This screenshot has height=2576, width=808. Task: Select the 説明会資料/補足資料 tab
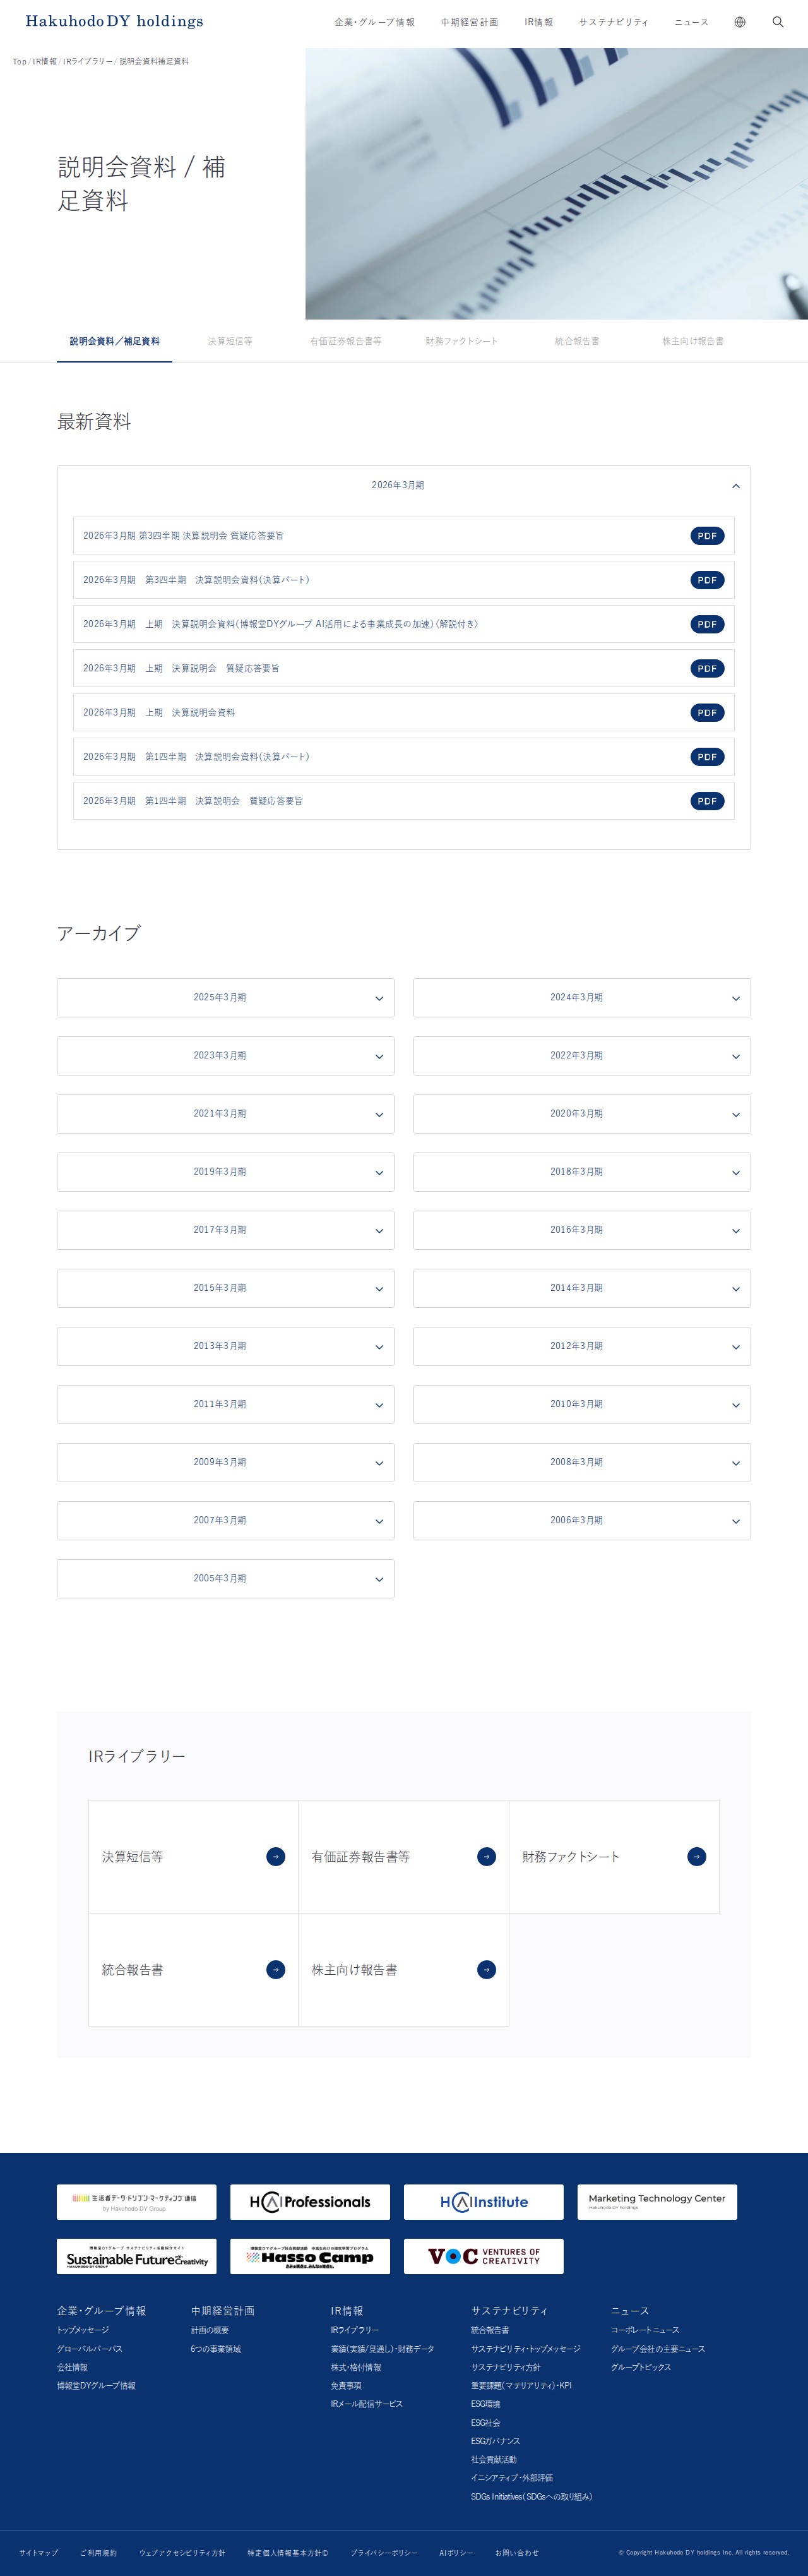(x=115, y=342)
